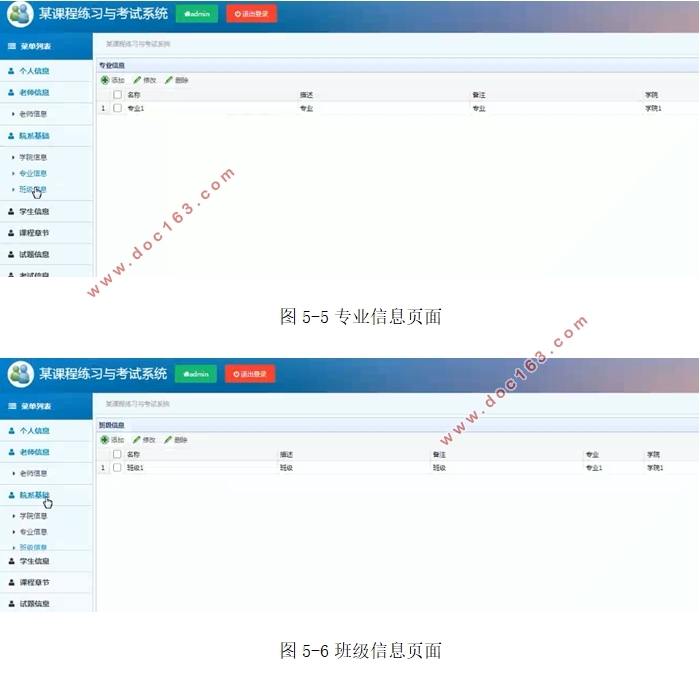Select the 专业1 name cell in 专业信息 table
Image resolution: width=699 pixels, height=685 pixels.
[136, 108]
